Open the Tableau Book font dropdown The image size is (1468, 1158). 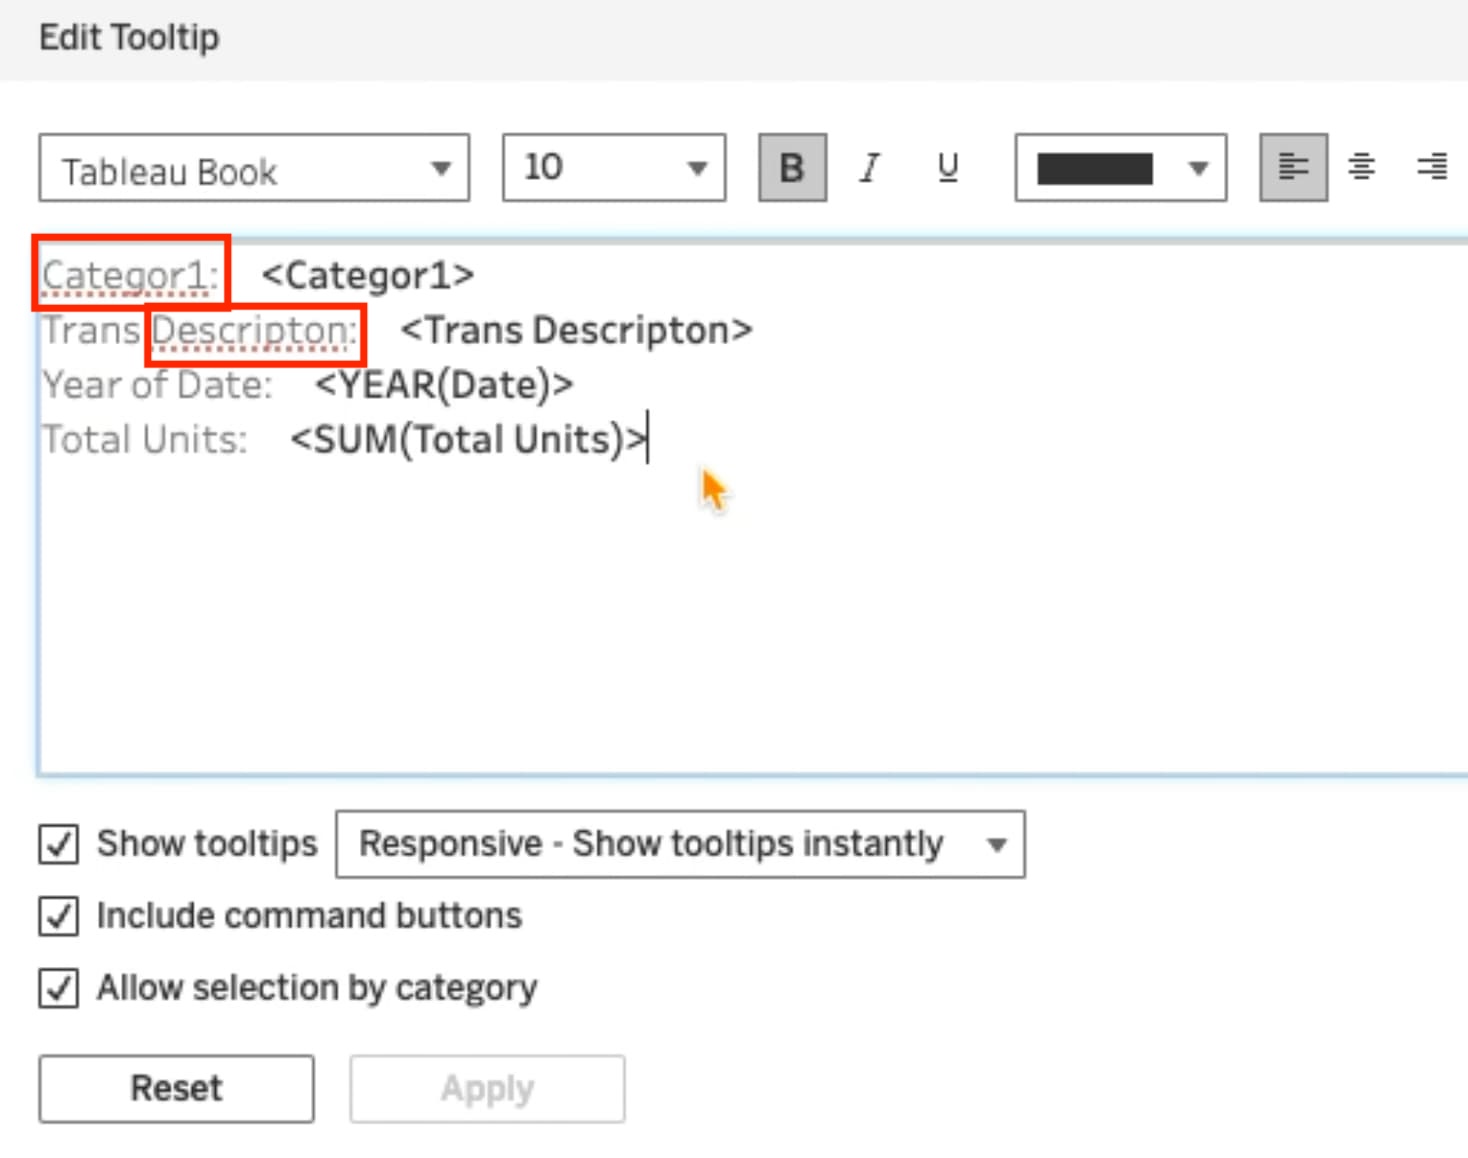254,169
